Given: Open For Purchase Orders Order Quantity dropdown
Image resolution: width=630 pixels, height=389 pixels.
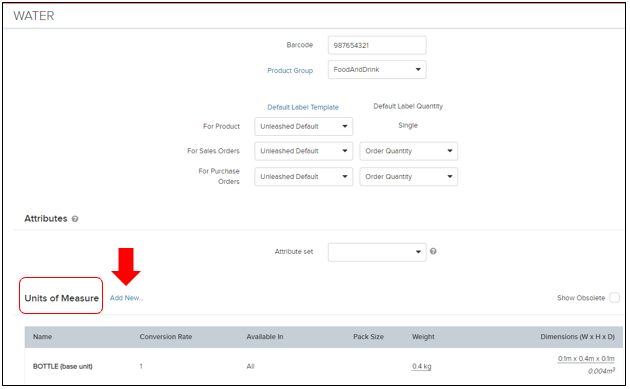Looking at the screenshot, I should pyautogui.click(x=409, y=176).
